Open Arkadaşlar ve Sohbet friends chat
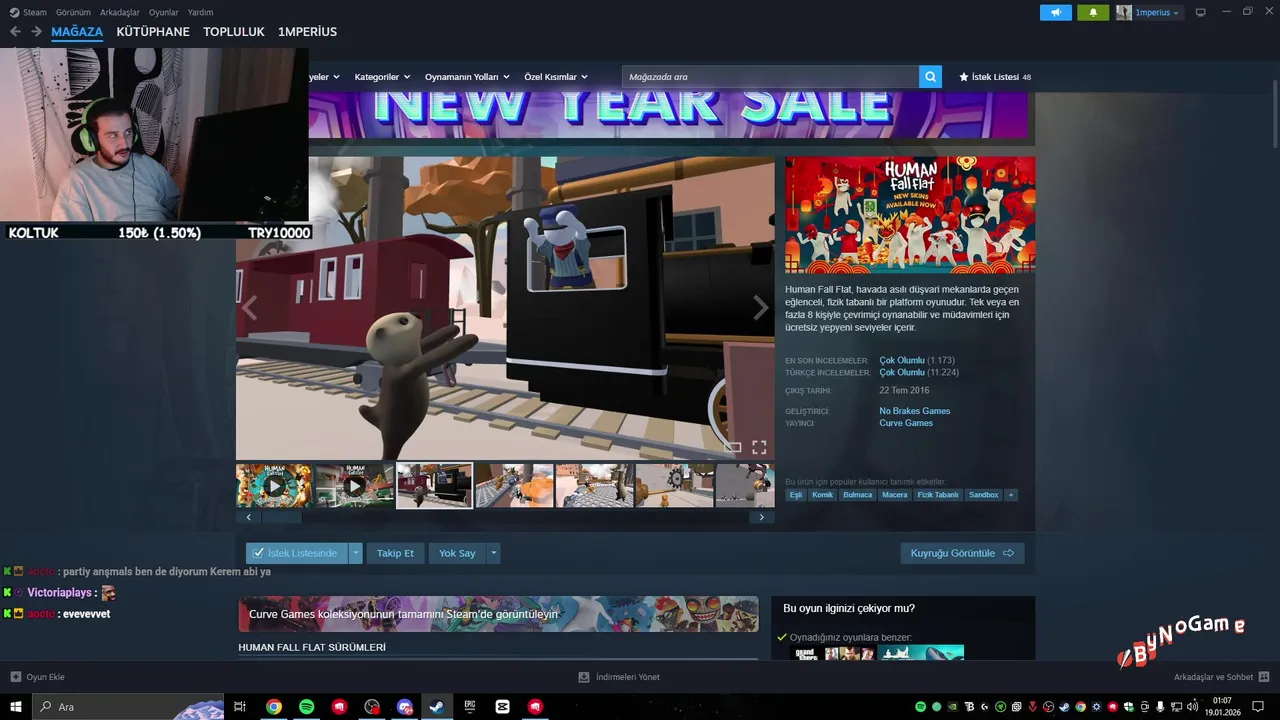Image resolution: width=1280 pixels, height=720 pixels. [x=1222, y=677]
